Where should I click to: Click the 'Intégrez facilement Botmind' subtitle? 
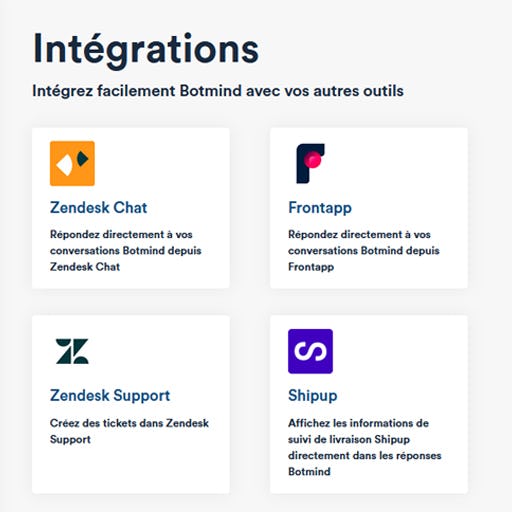pyautogui.click(x=218, y=91)
